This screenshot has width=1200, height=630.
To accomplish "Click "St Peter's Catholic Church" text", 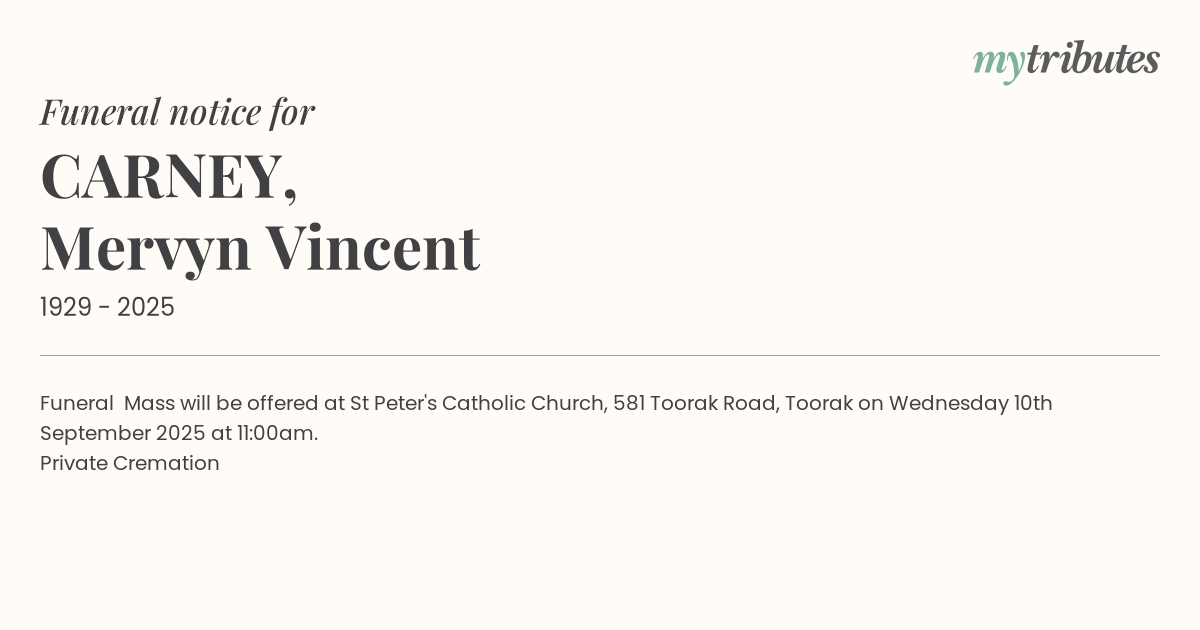I will point(477,403).
